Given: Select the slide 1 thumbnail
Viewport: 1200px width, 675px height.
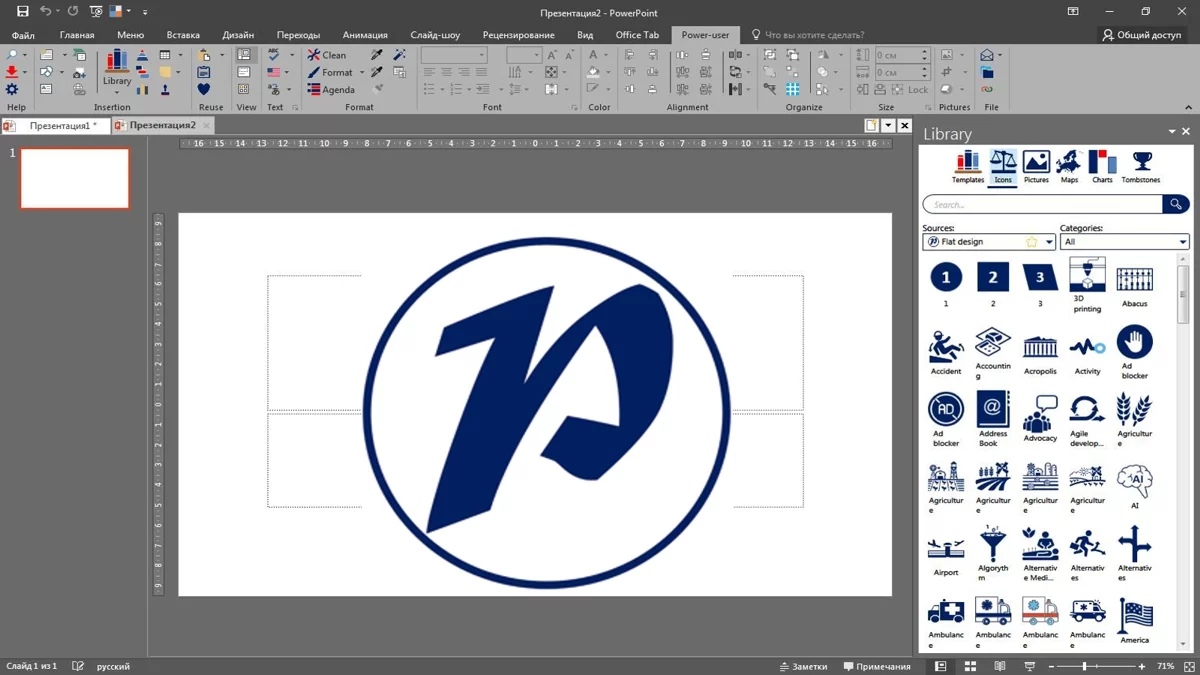Looking at the screenshot, I should (75, 179).
